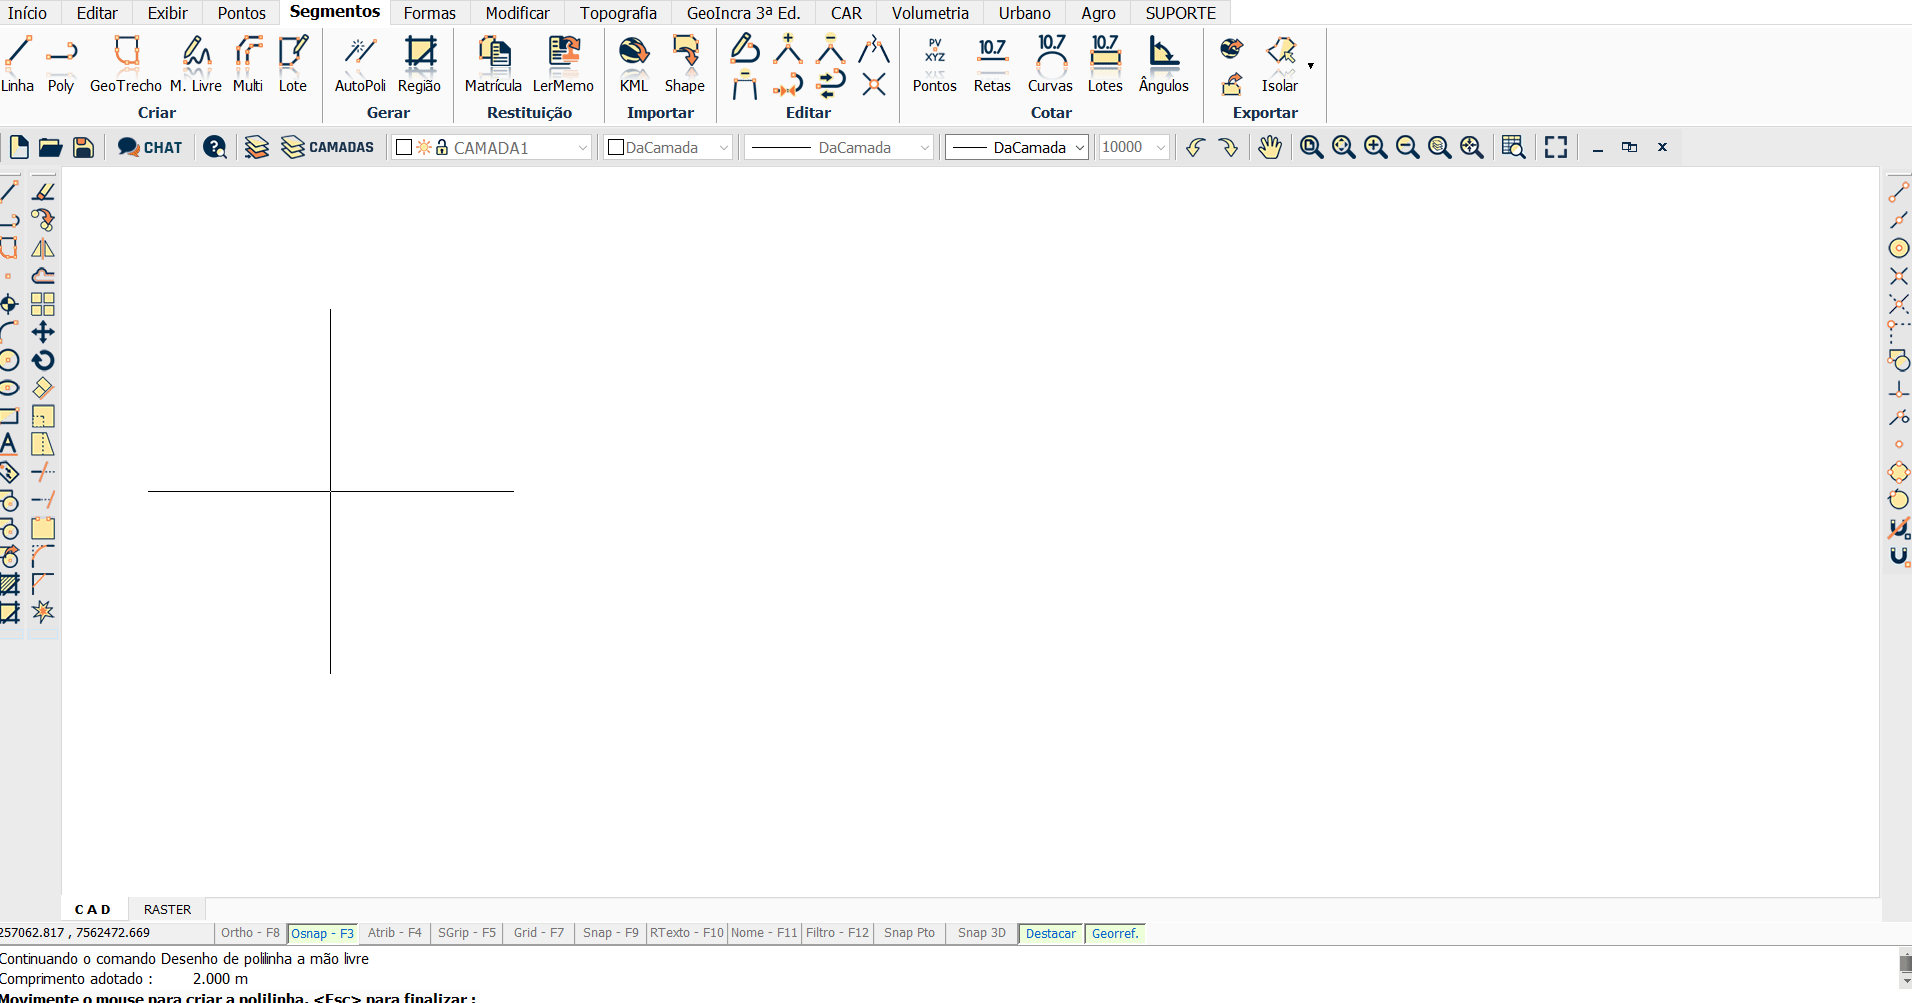Choose the Curvas dimension tool
This screenshot has width=1912, height=1003.
(1050, 64)
